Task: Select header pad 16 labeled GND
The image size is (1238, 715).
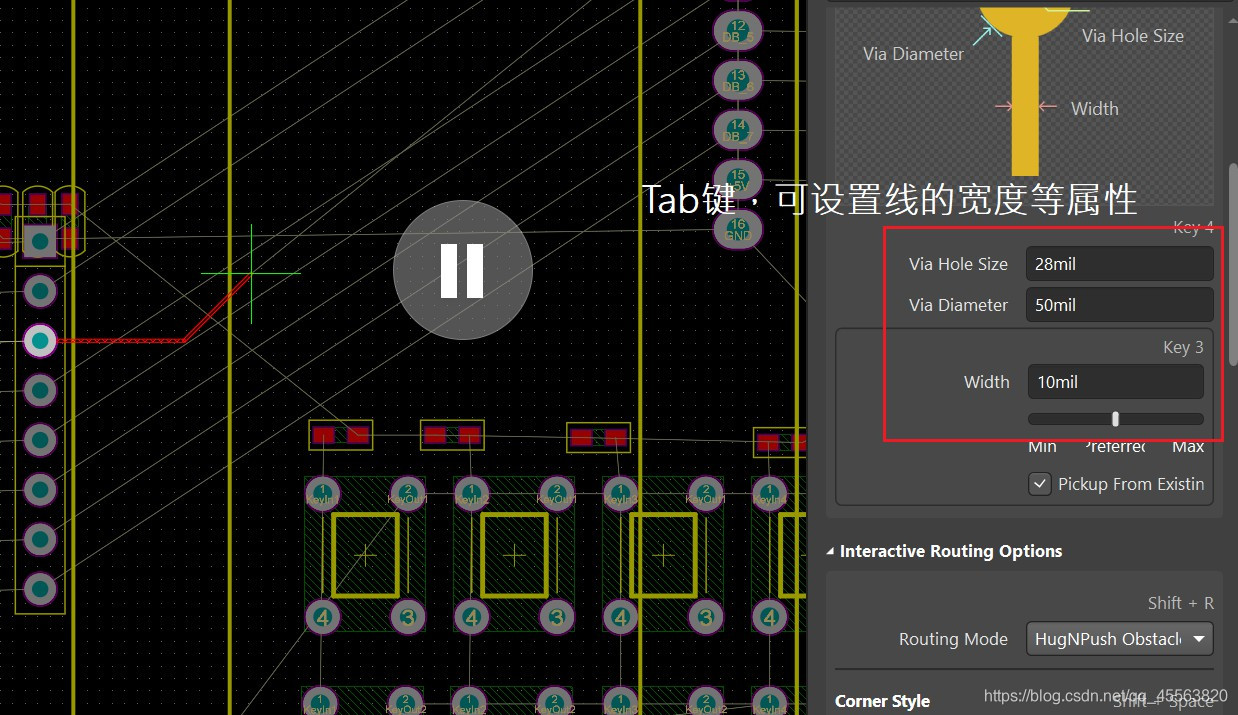Action: tap(738, 229)
